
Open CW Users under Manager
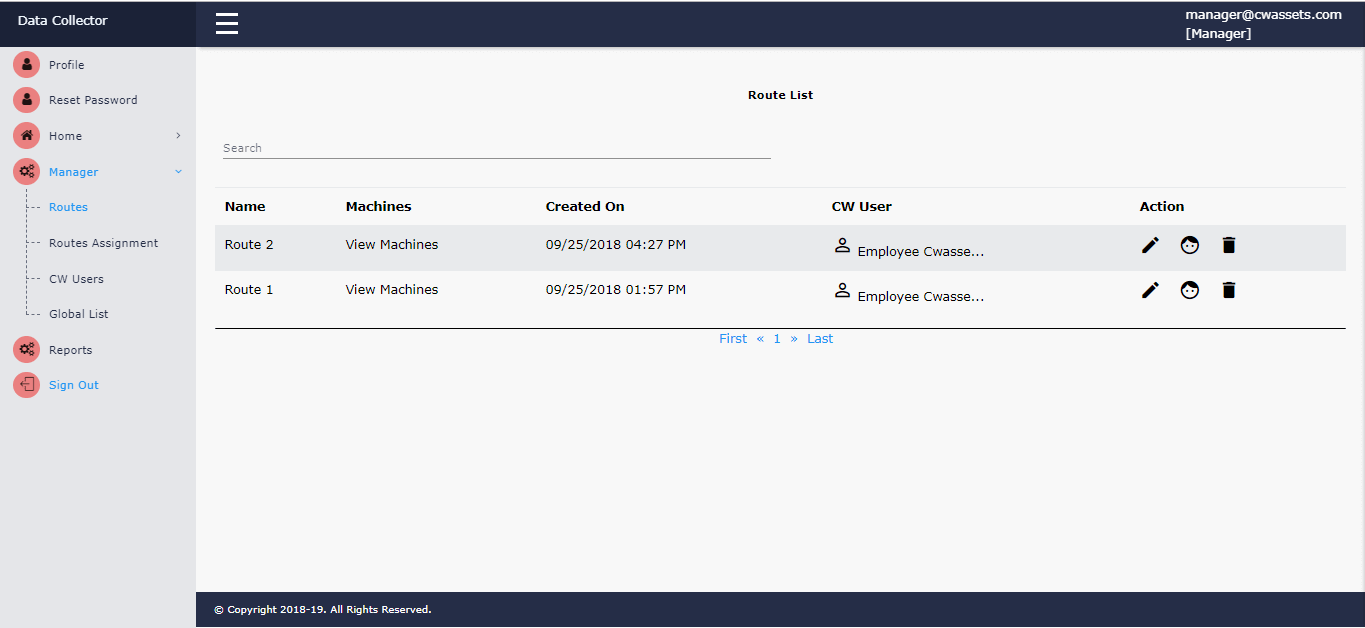pyautogui.click(x=76, y=279)
